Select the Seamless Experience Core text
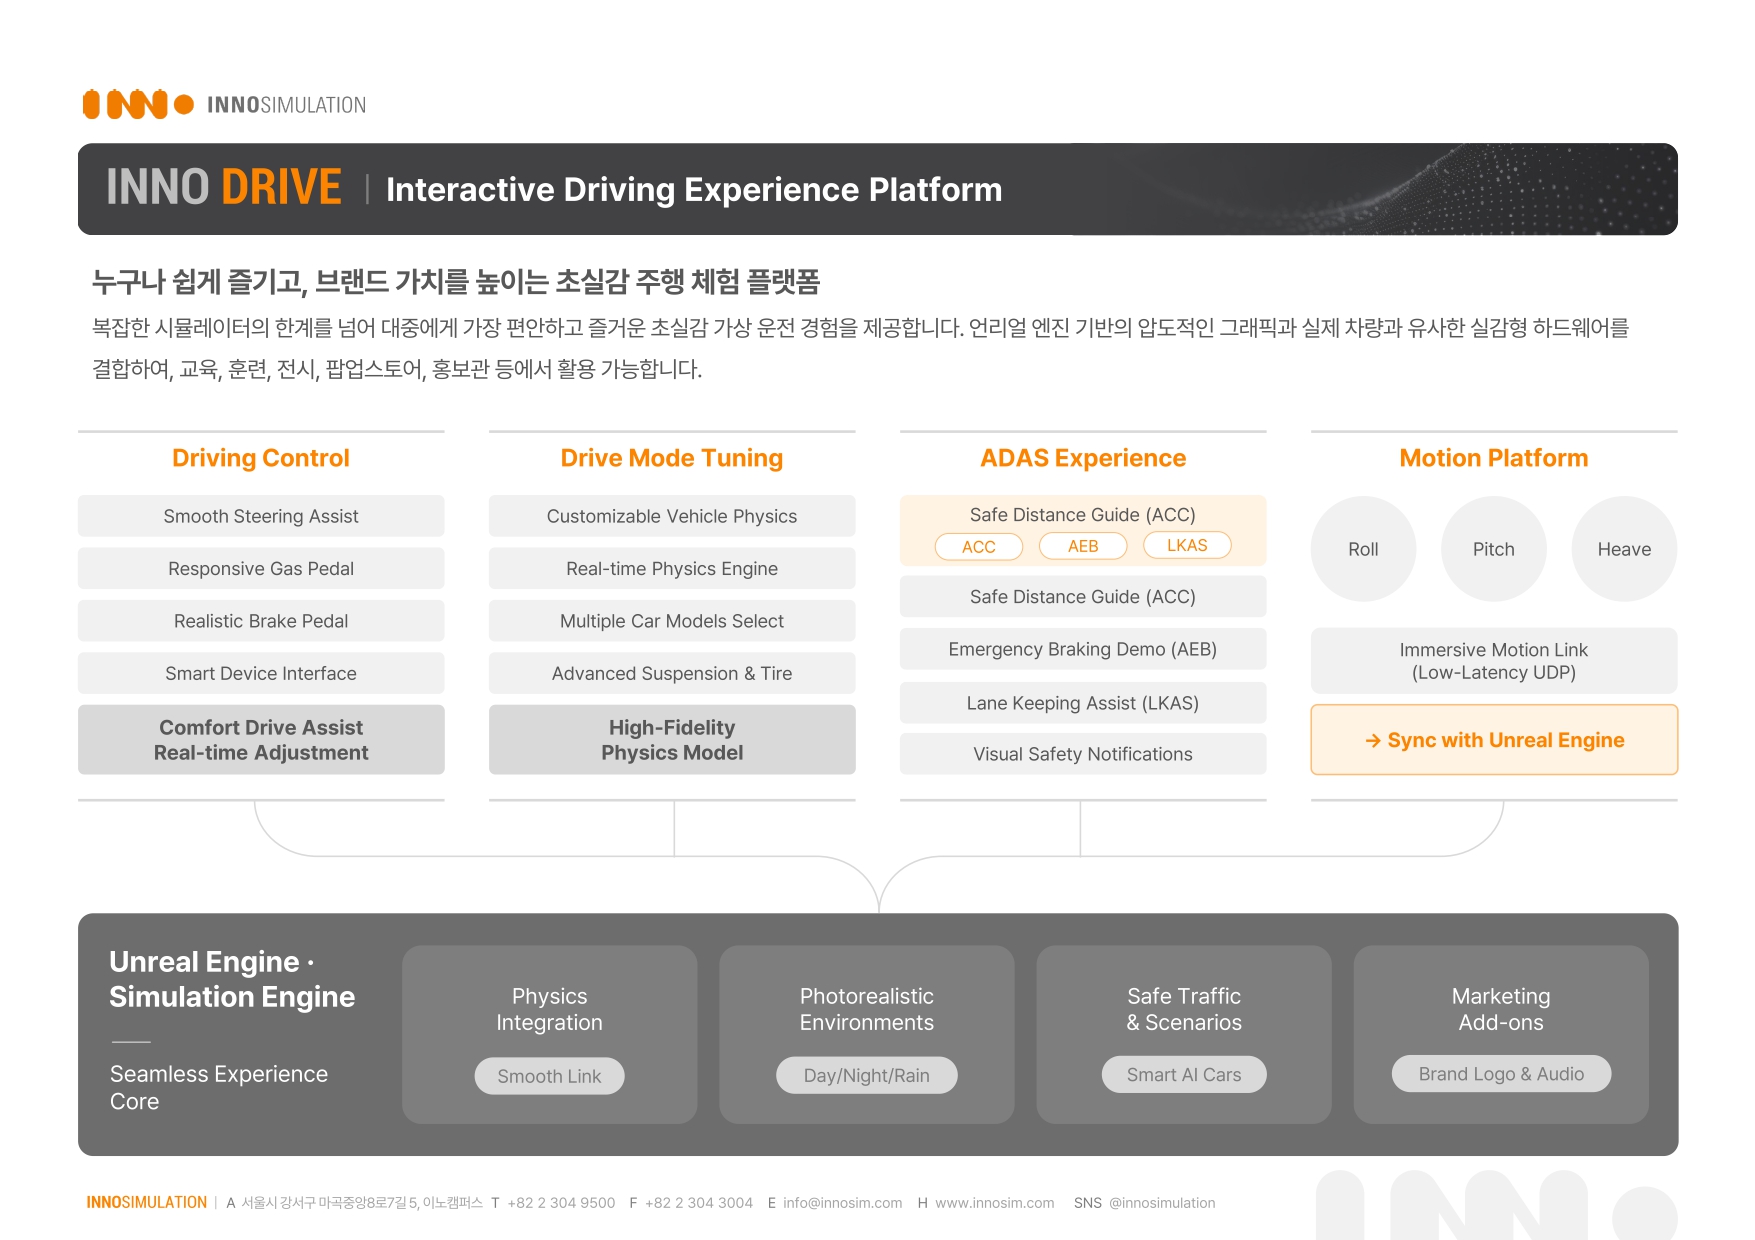Viewport: 1755px width, 1240px height. (x=219, y=1087)
